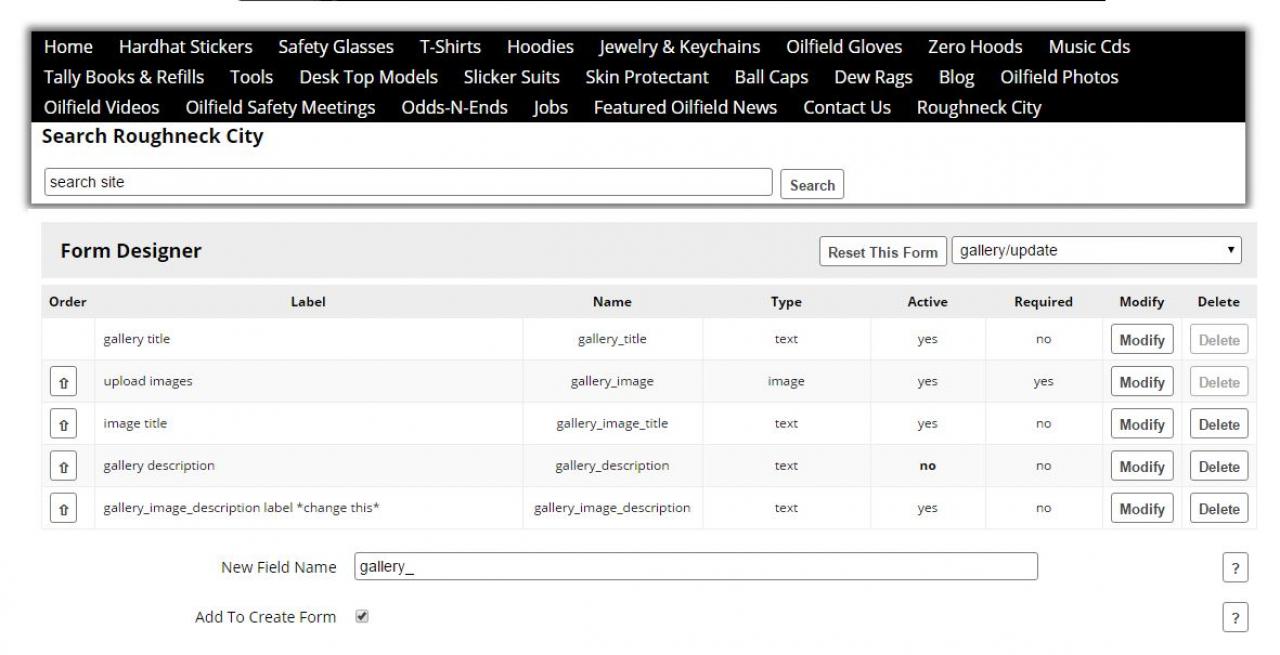
Task: Open the gallery/update form dropdown
Action: 1096,251
